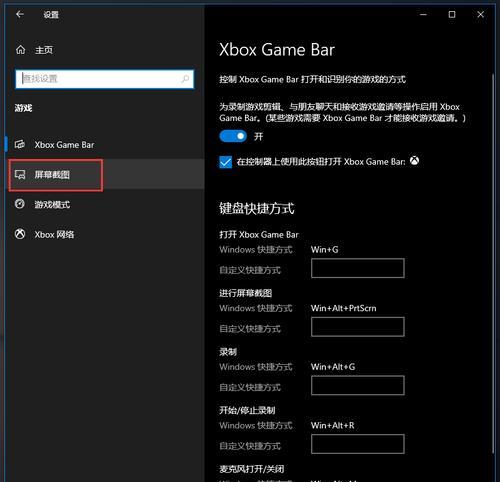Click the Xbox Game Bar page title

277,50
